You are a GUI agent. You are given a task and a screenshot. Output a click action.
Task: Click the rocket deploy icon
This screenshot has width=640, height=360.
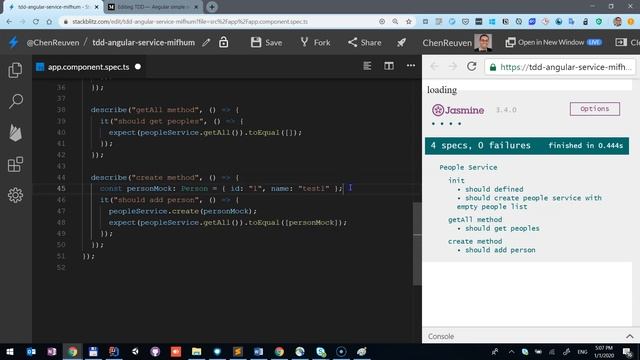click(401, 42)
